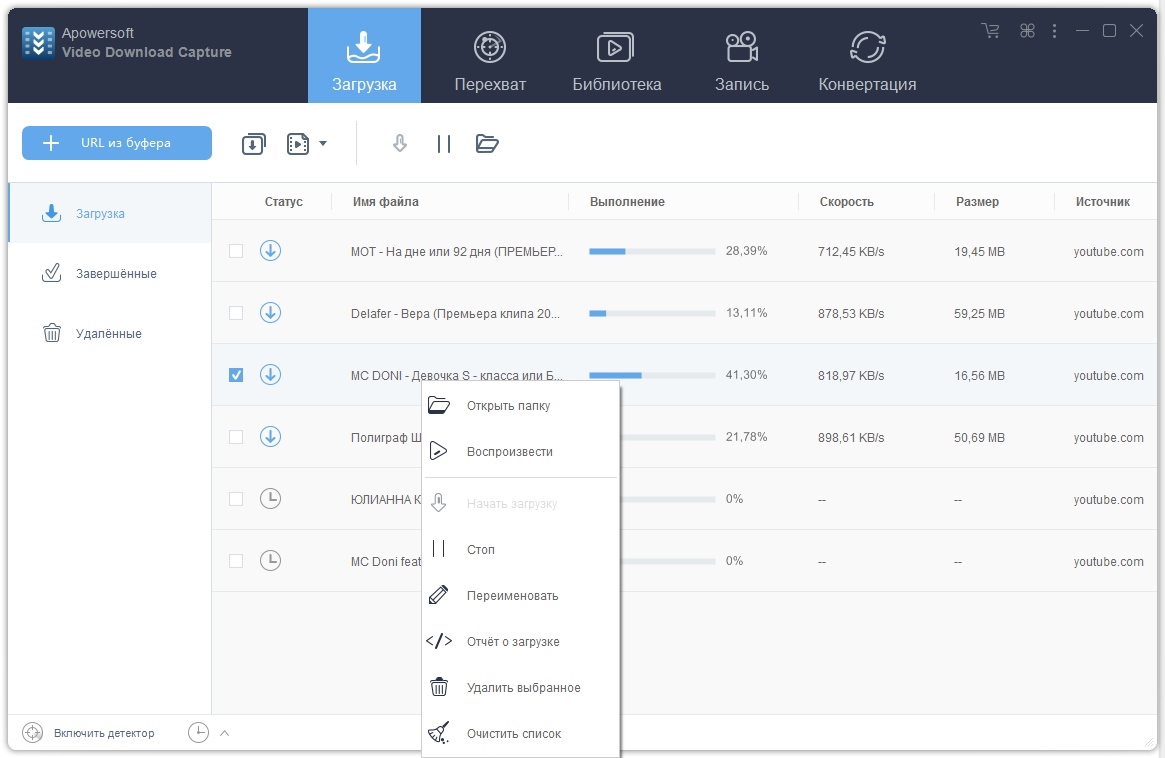Uncheck the MC DONI Девочка S-класса checkbox
1165x758 pixels.
236,375
